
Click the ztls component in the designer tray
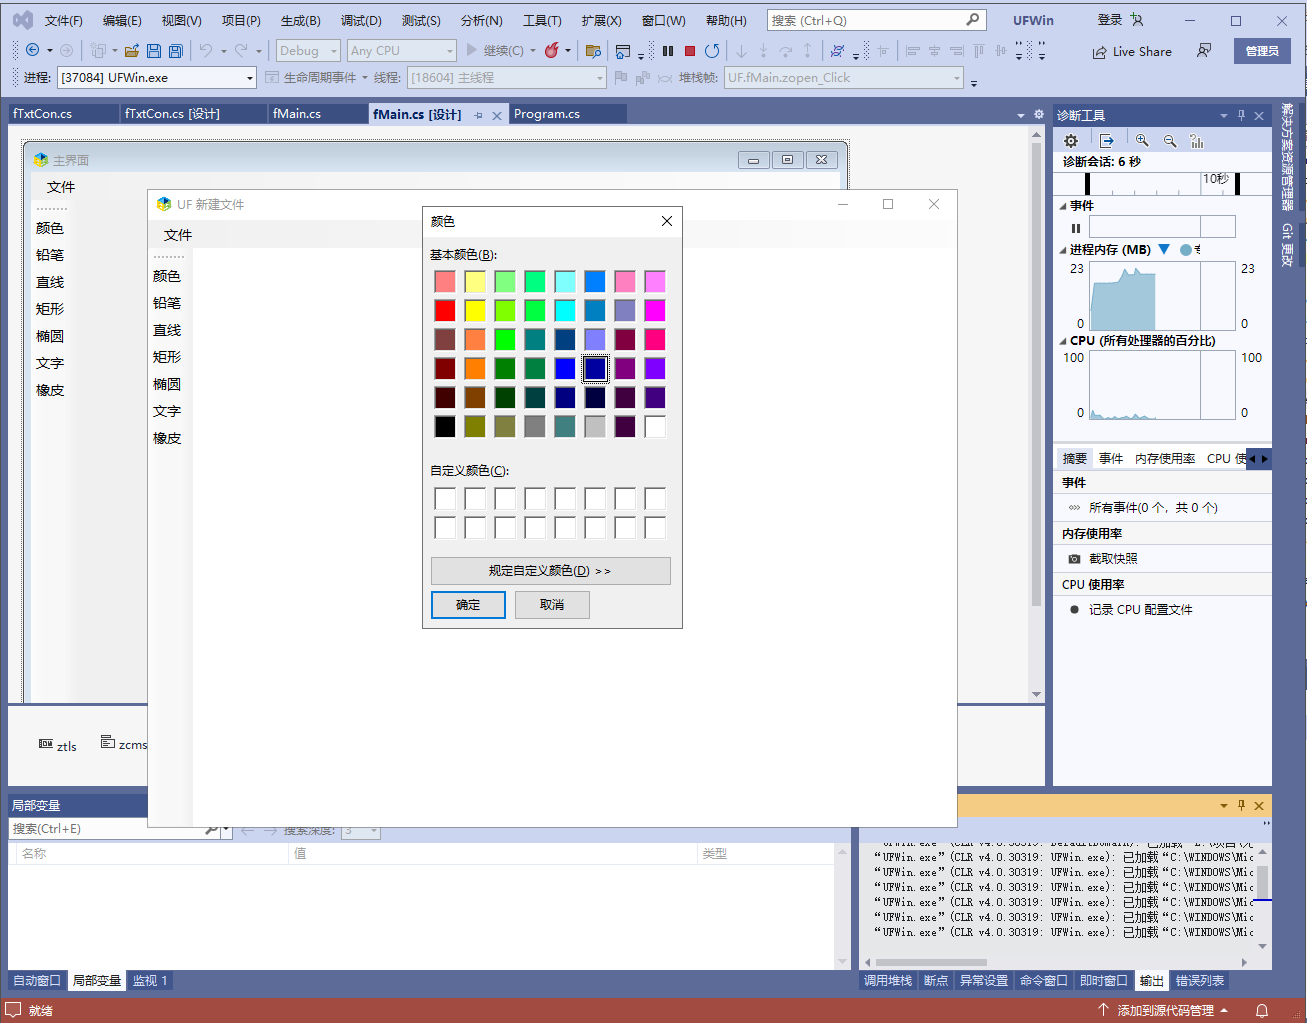click(x=58, y=745)
